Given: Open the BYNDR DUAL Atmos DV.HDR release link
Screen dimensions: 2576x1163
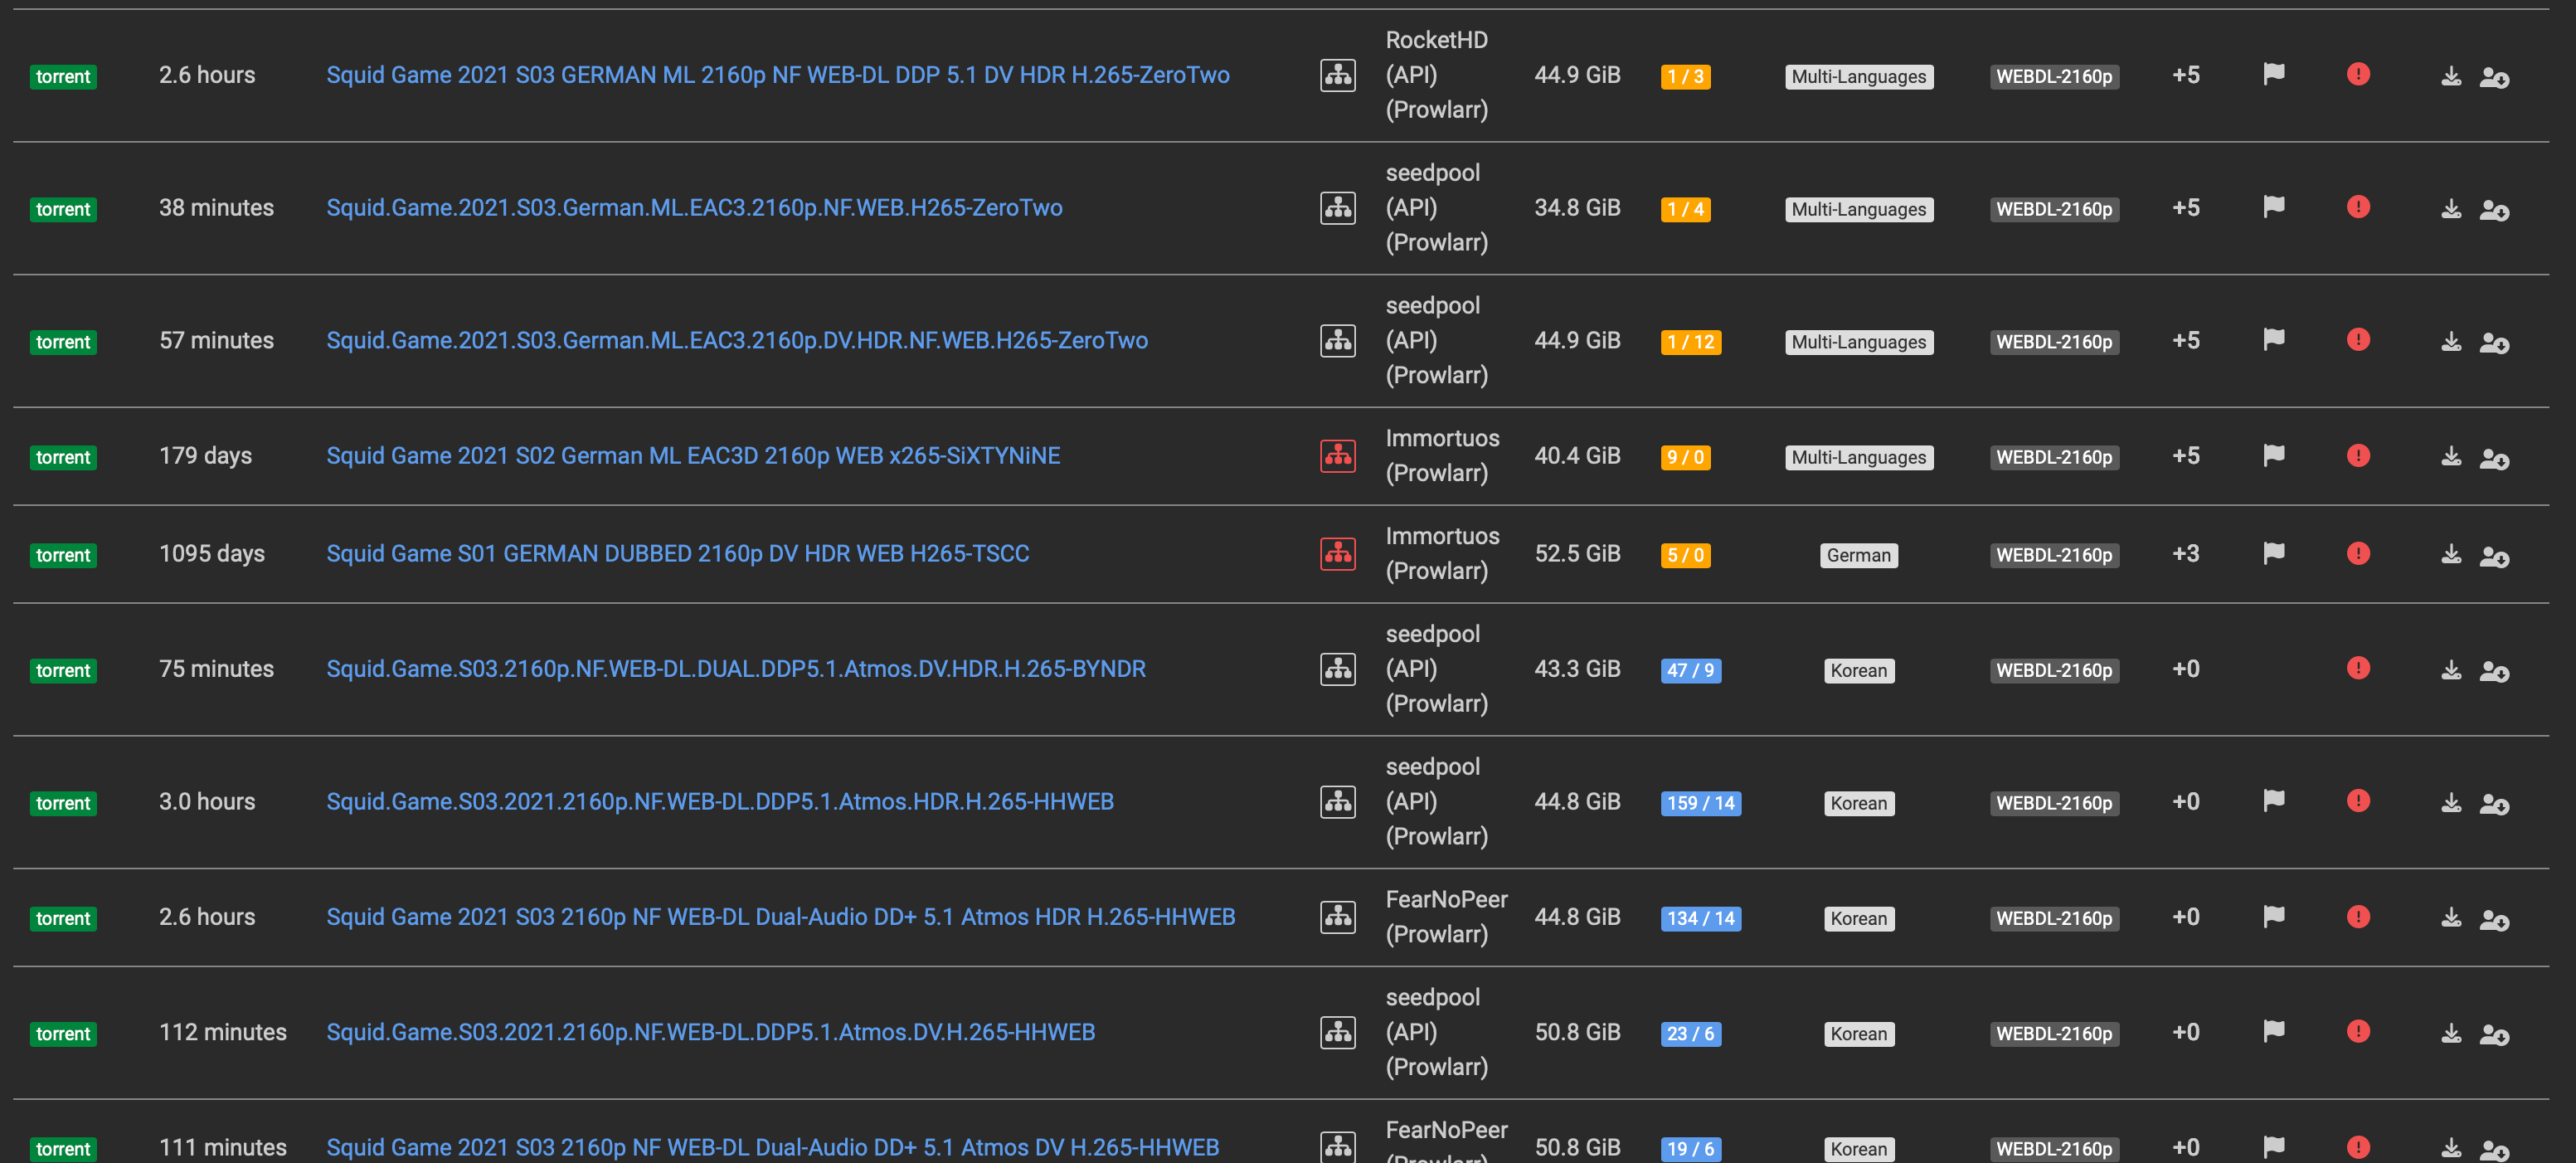Looking at the screenshot, I should pos(735,669).
